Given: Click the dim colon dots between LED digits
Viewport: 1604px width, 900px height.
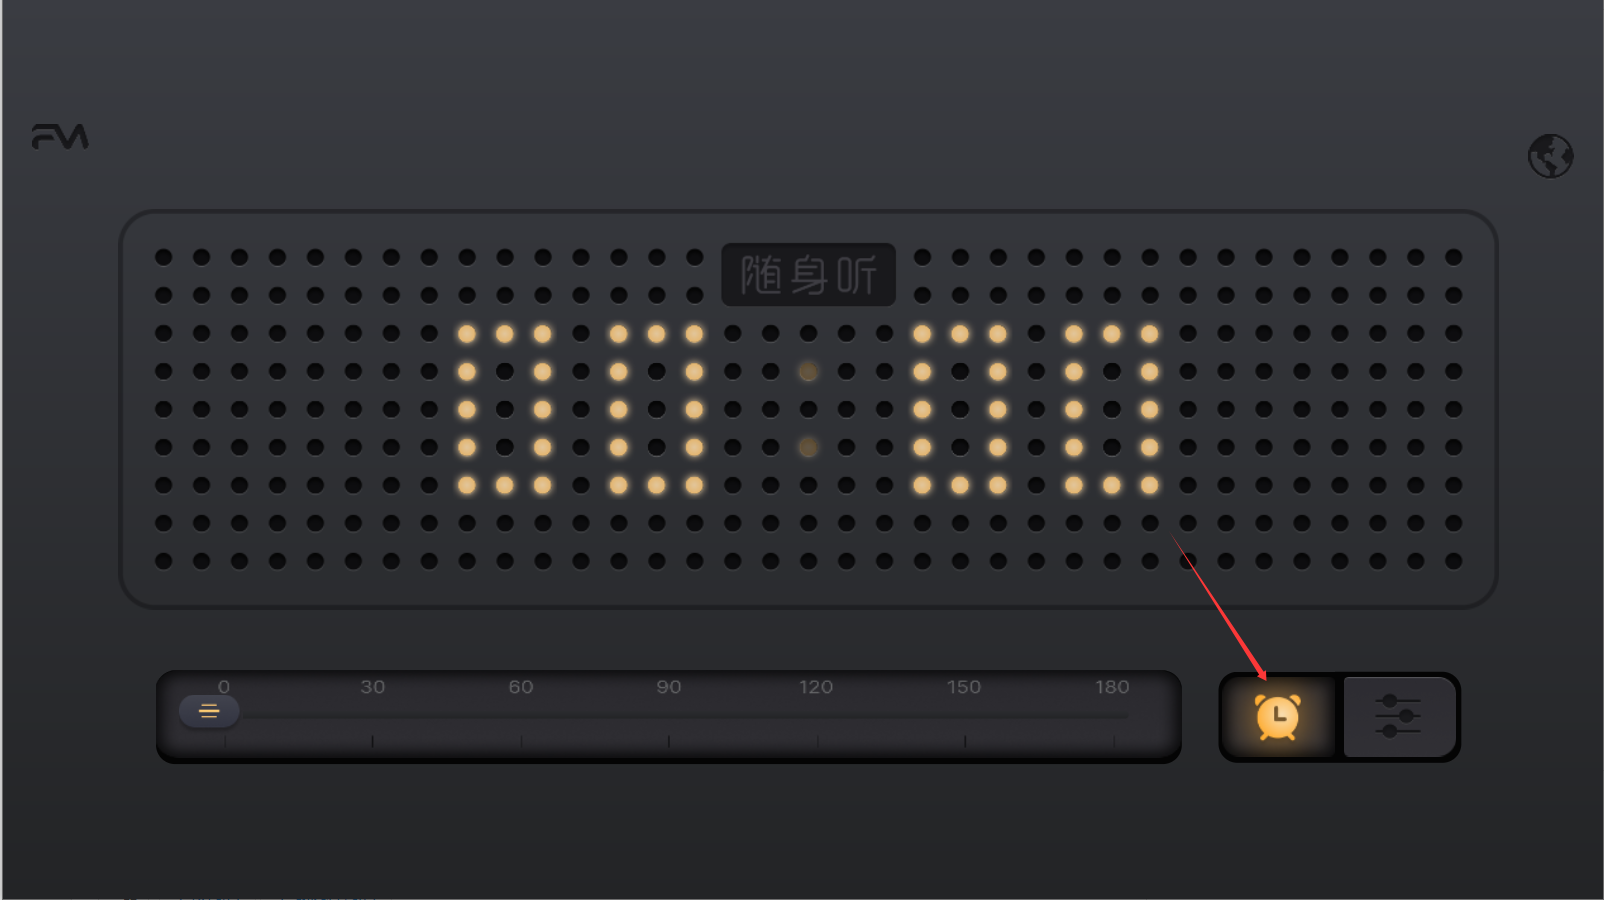Looking at the screenshot, I should coord(808,409).
